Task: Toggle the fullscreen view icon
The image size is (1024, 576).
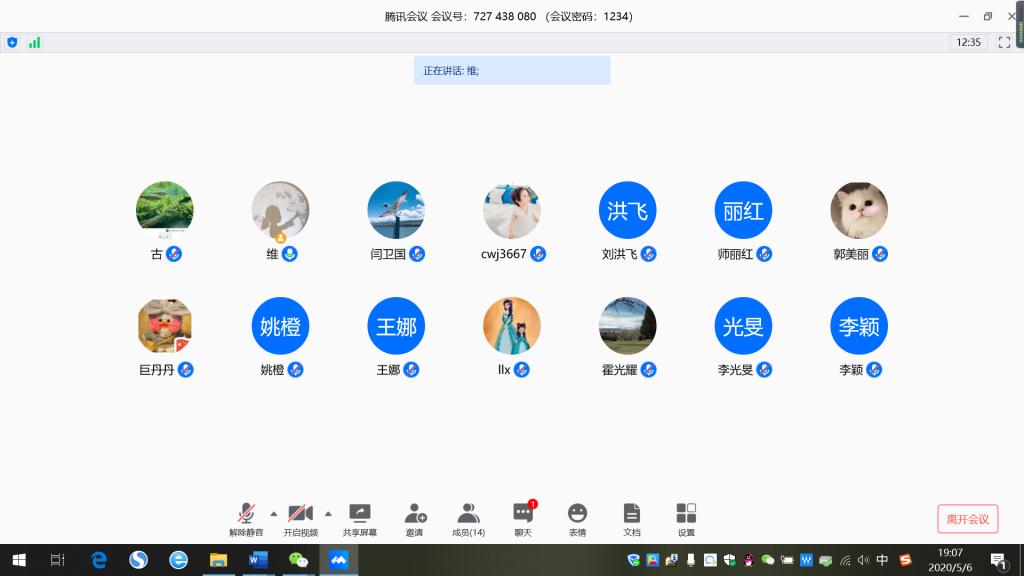Action: coord(1004,42)
